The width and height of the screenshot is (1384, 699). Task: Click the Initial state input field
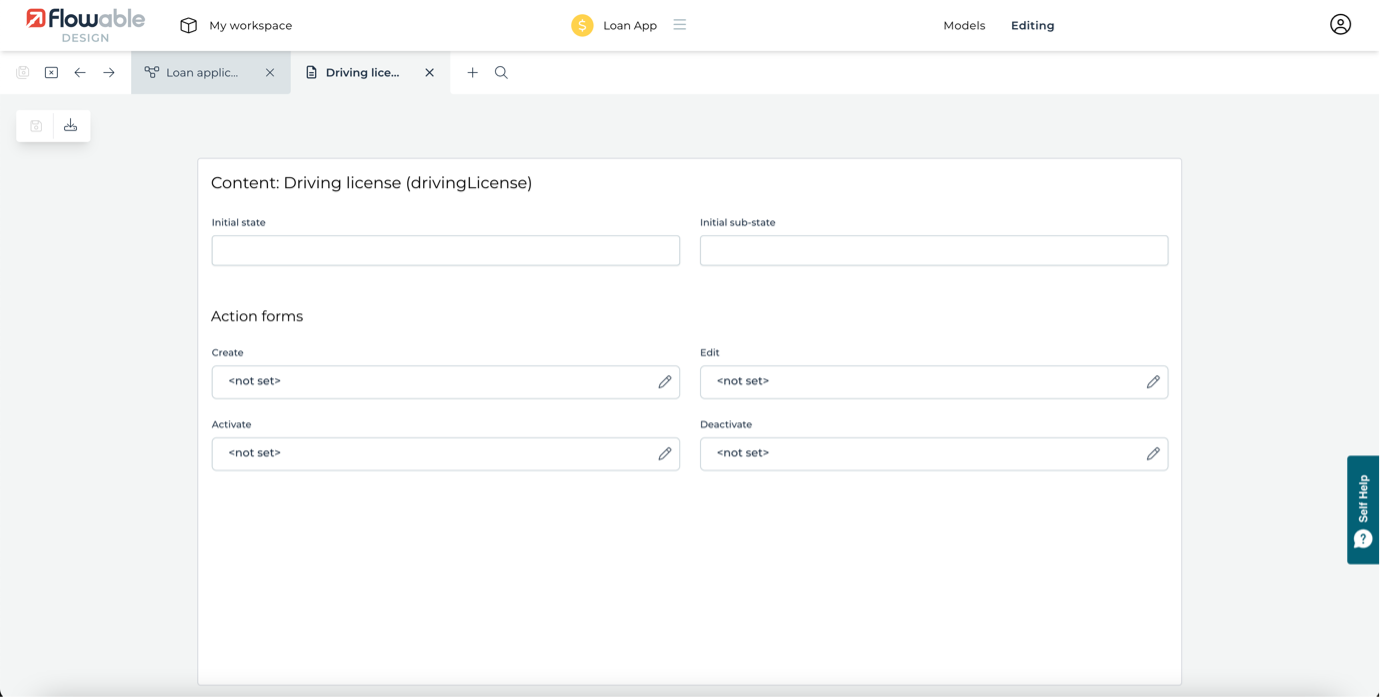point(445,251)
